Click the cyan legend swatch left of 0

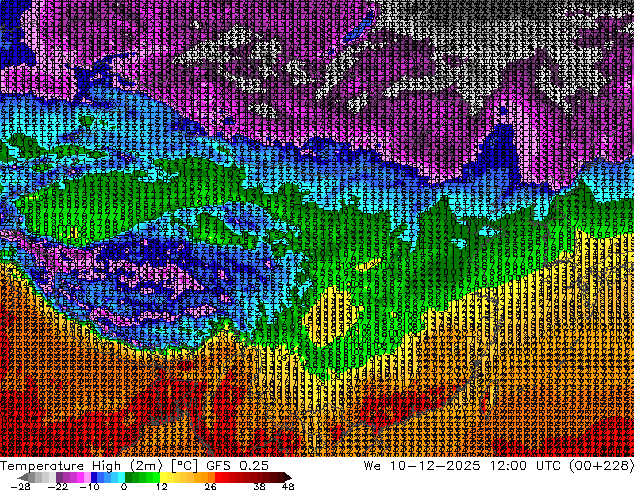[x=121, y=477]
